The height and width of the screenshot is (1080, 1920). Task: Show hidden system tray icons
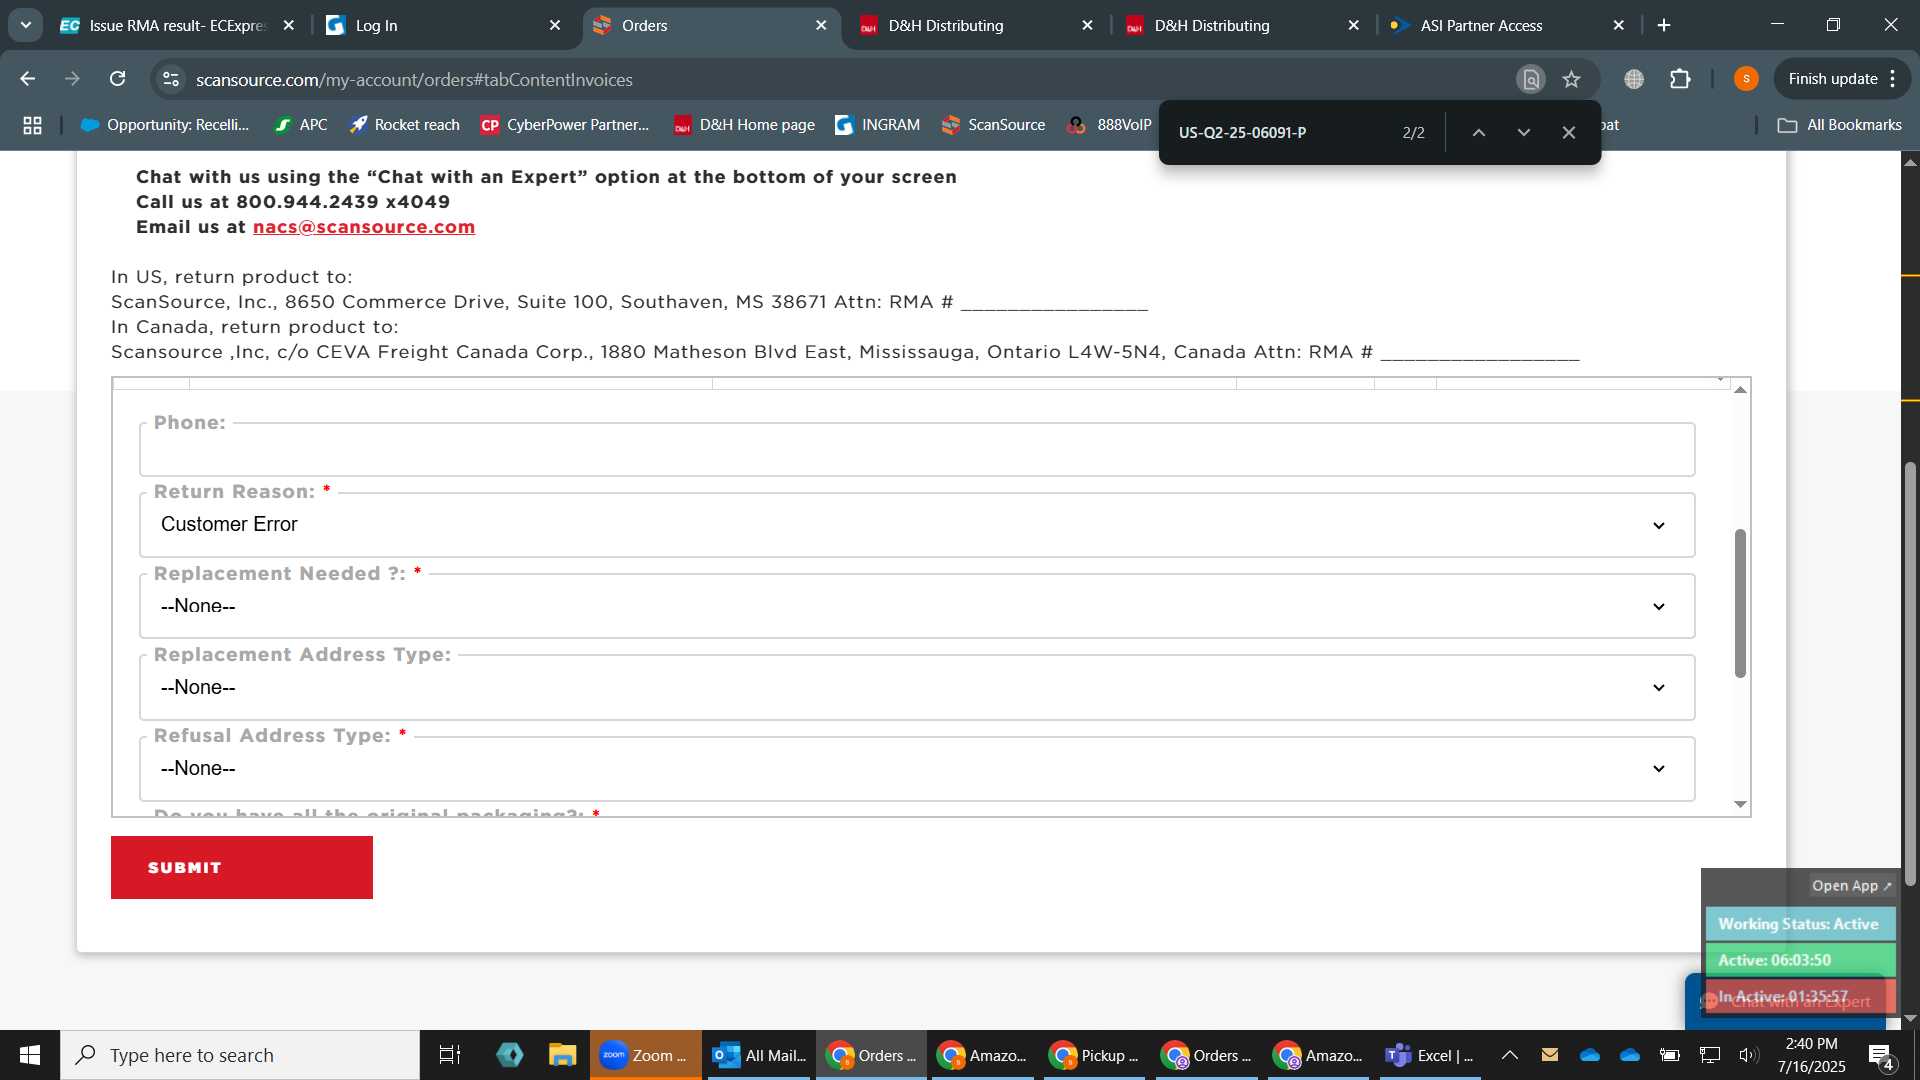1510,1055
